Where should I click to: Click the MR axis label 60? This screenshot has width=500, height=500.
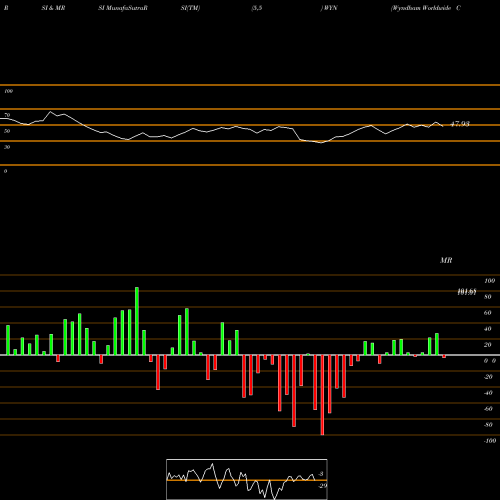[x=488, y=313]
